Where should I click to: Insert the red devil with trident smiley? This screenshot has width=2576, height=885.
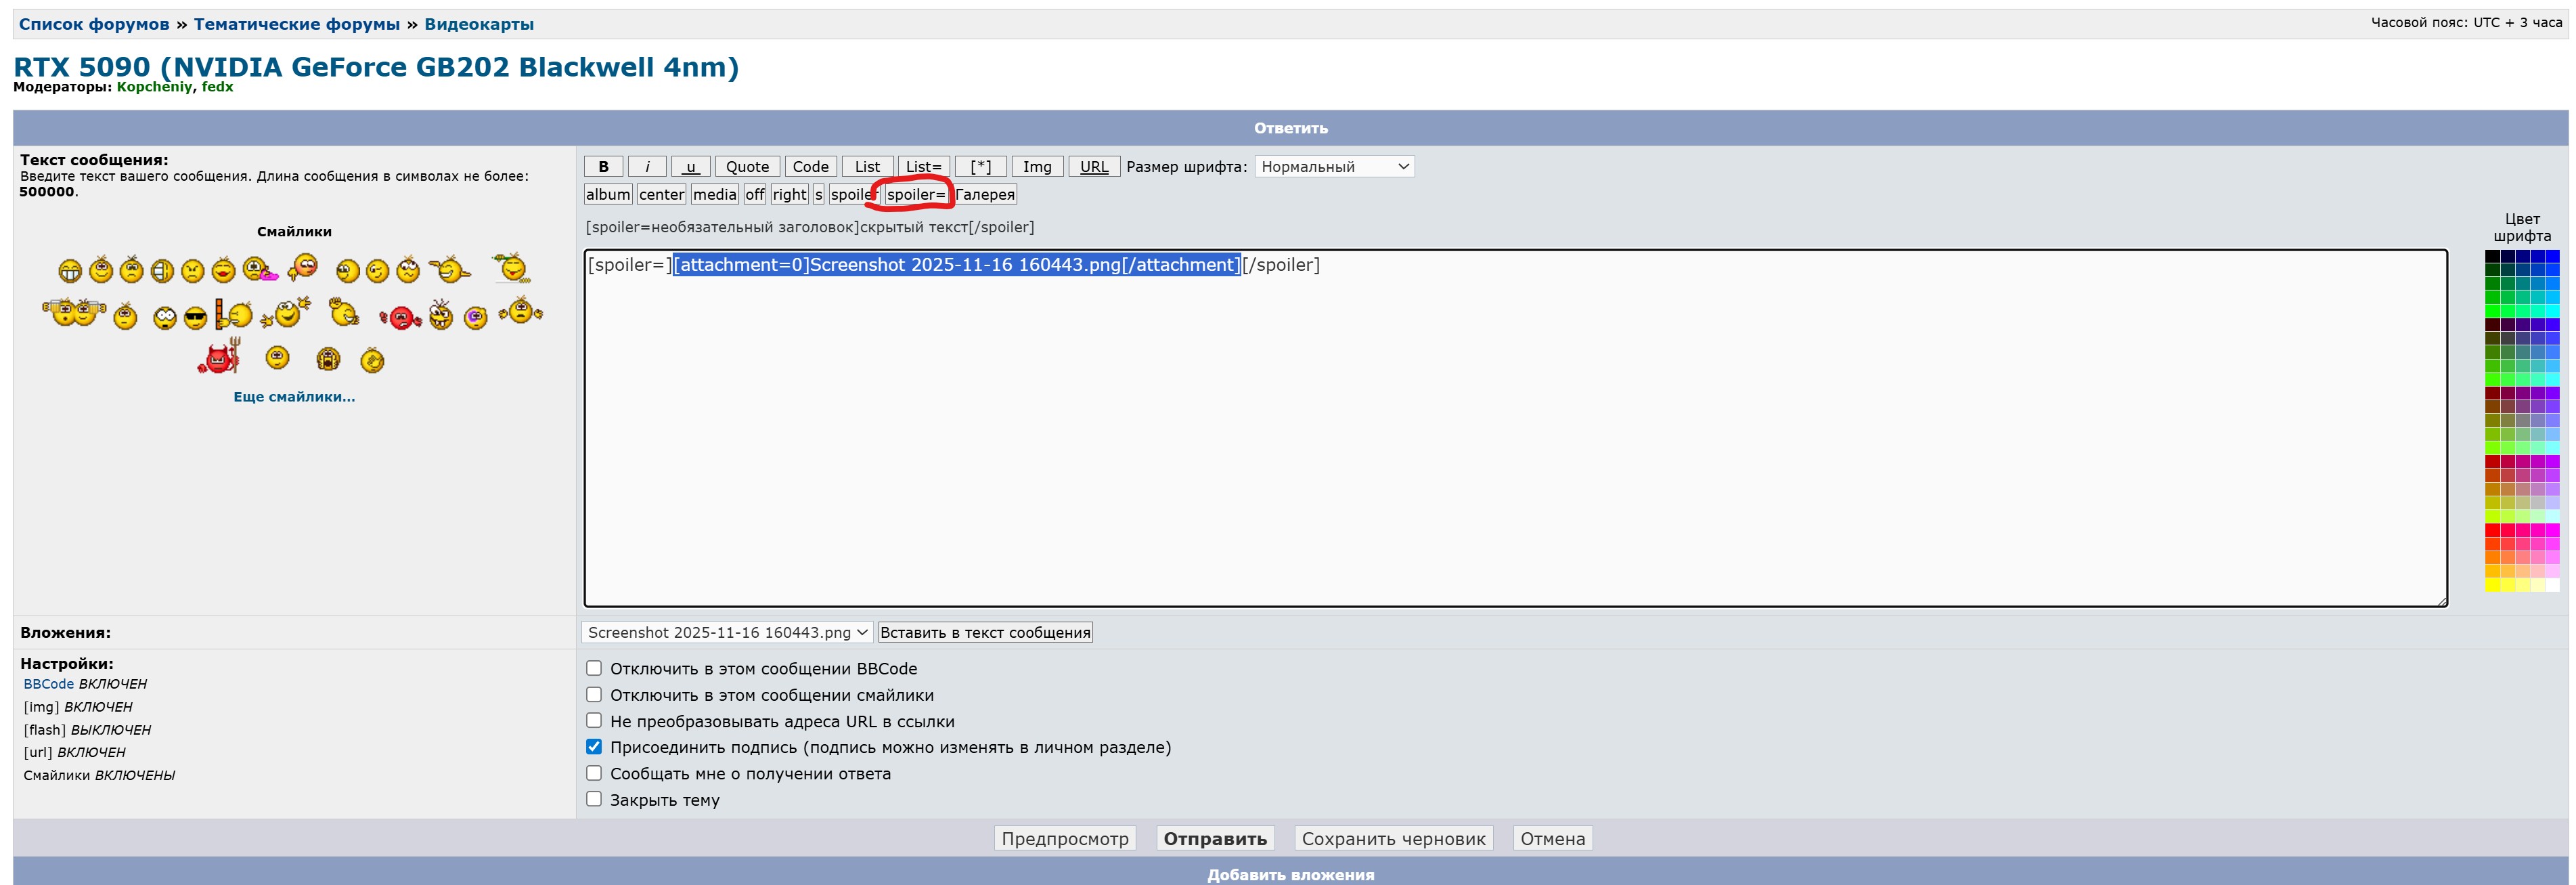(x=219, y=358)
